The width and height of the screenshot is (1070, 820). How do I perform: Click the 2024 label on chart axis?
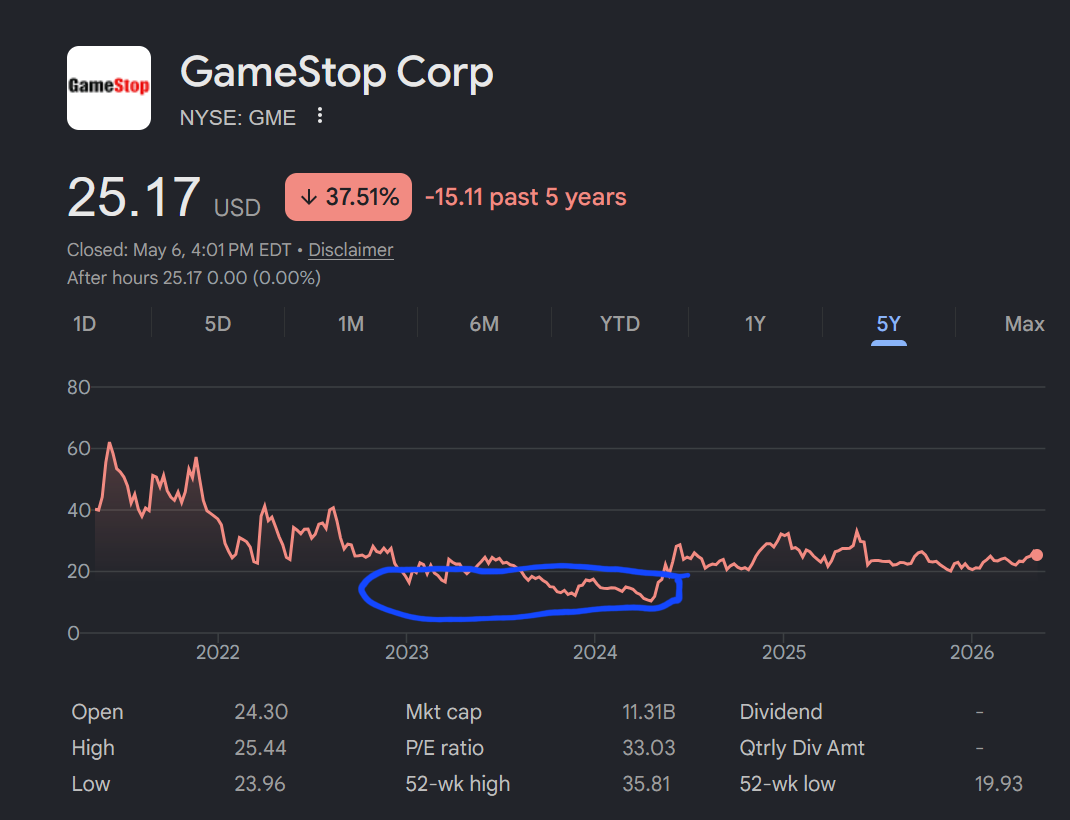click(x=594, y=652)
